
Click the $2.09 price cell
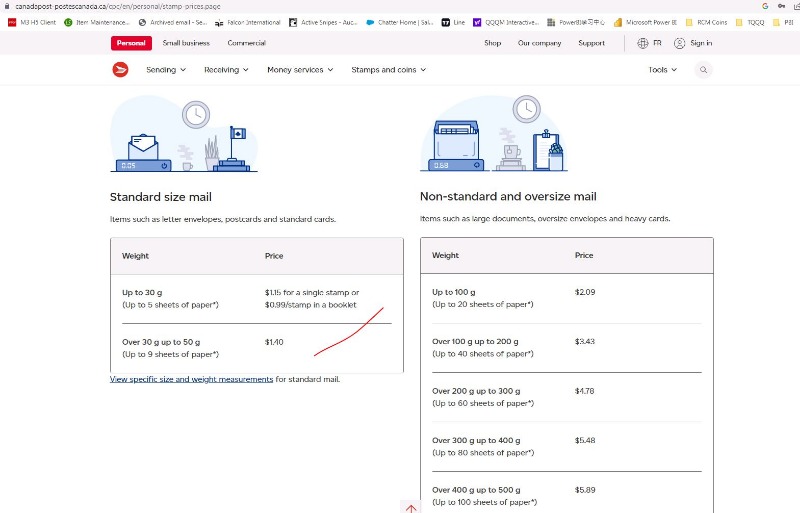click(x=585, y=292)
